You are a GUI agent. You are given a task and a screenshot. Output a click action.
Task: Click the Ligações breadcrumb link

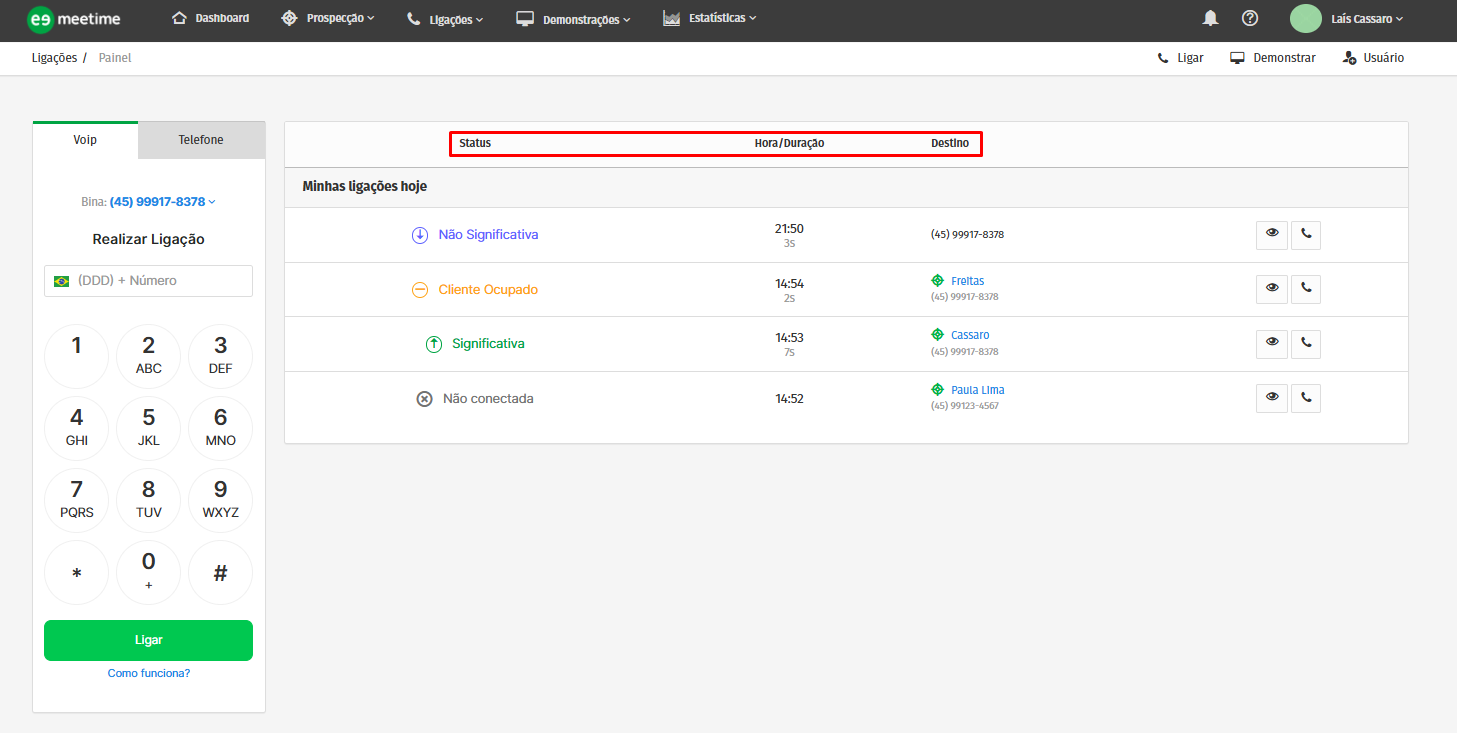pos(54,58)
